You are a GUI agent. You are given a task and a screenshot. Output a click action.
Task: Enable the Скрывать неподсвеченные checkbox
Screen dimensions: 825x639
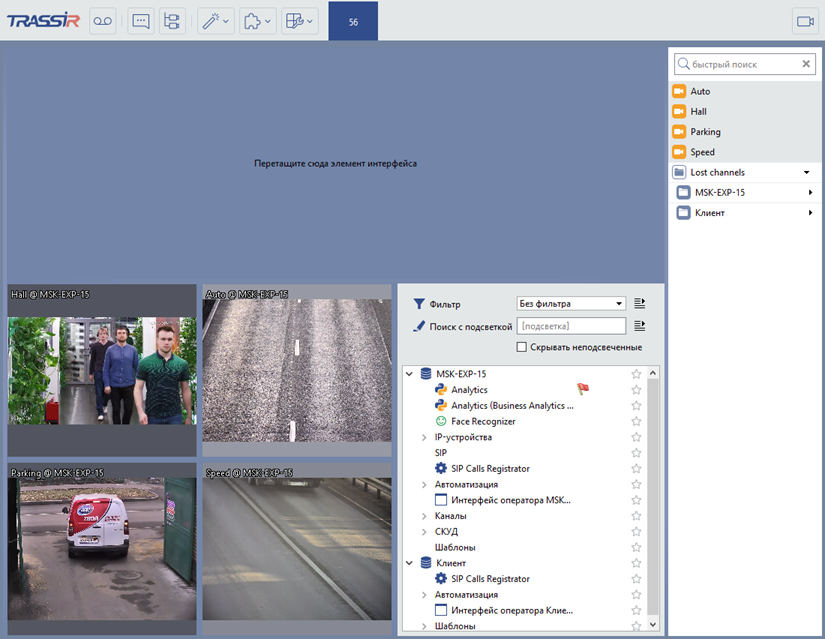(x=521, y=347)
